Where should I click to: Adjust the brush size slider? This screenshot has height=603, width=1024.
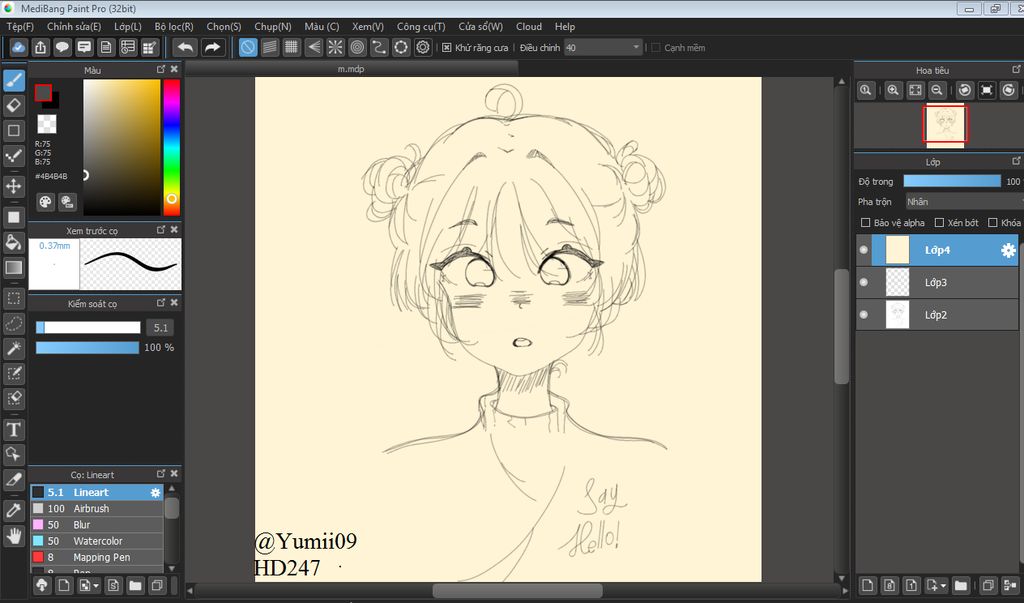(88, 327)
